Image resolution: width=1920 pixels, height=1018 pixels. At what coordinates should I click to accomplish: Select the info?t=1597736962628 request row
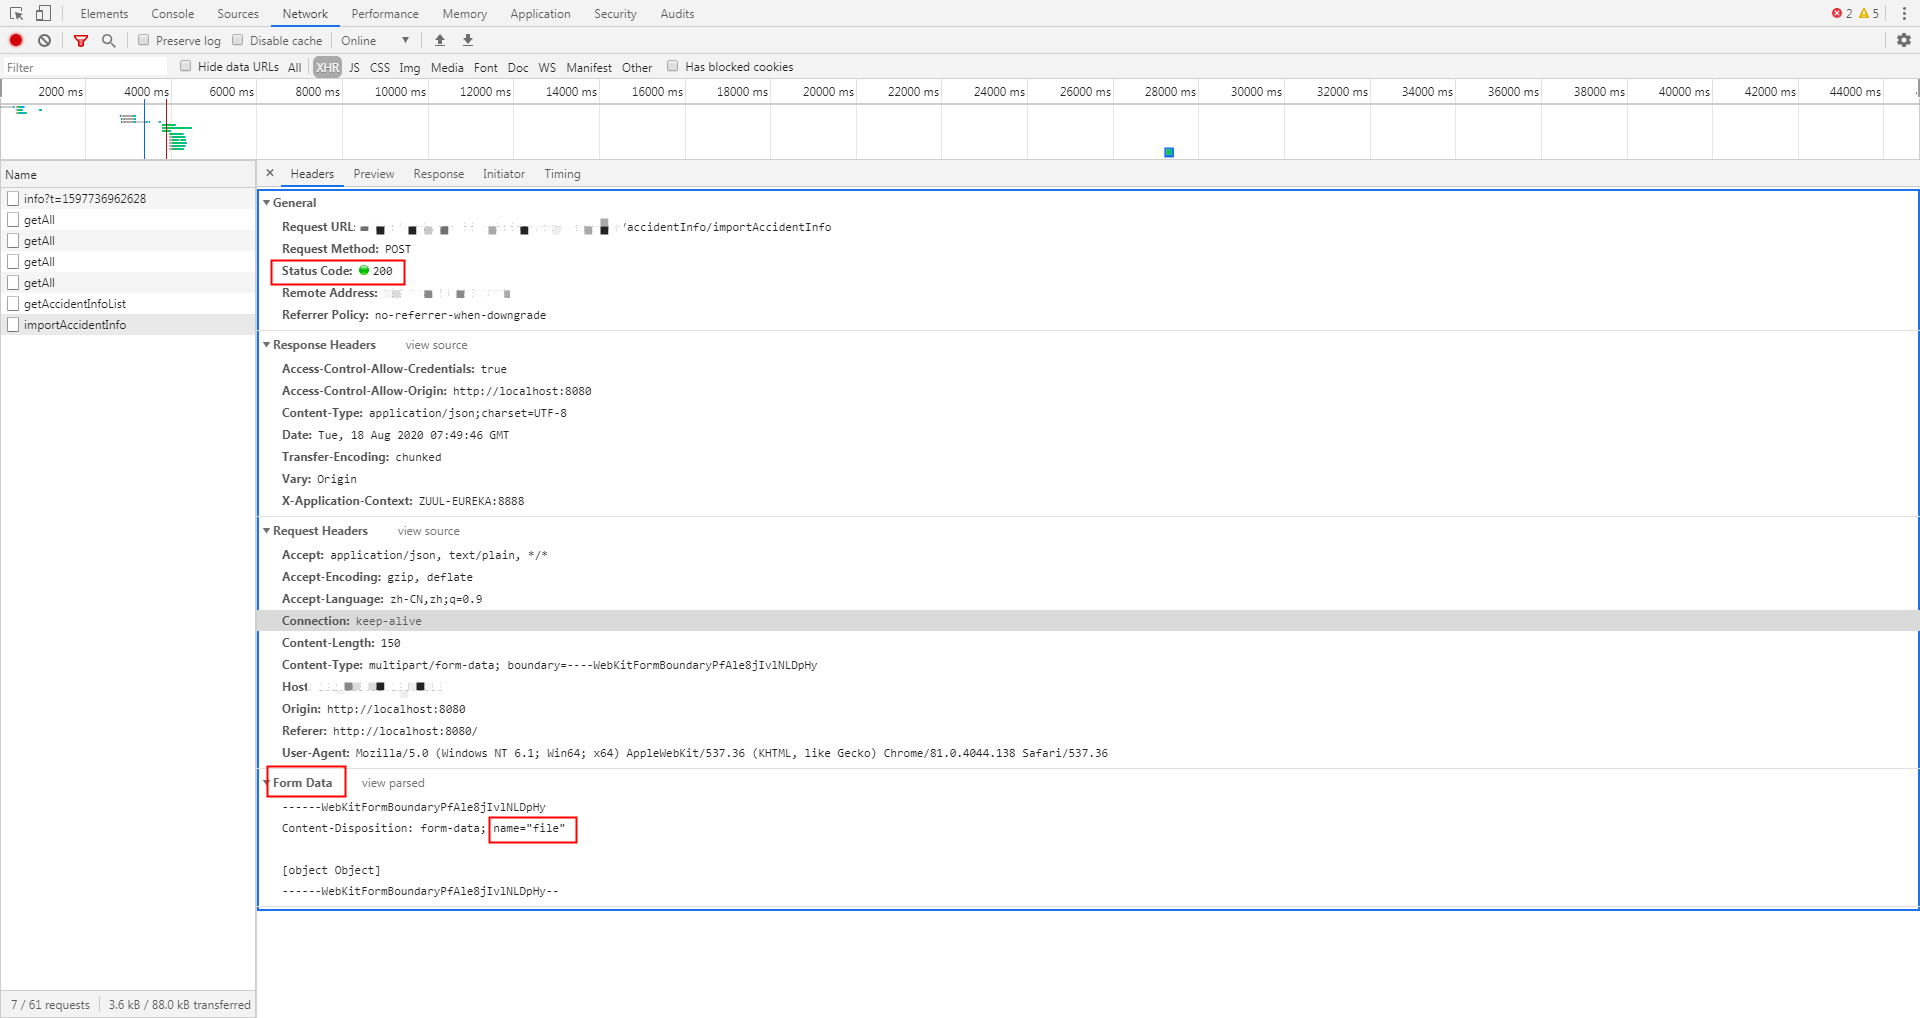pyautogui.click(x=128, y=198)
